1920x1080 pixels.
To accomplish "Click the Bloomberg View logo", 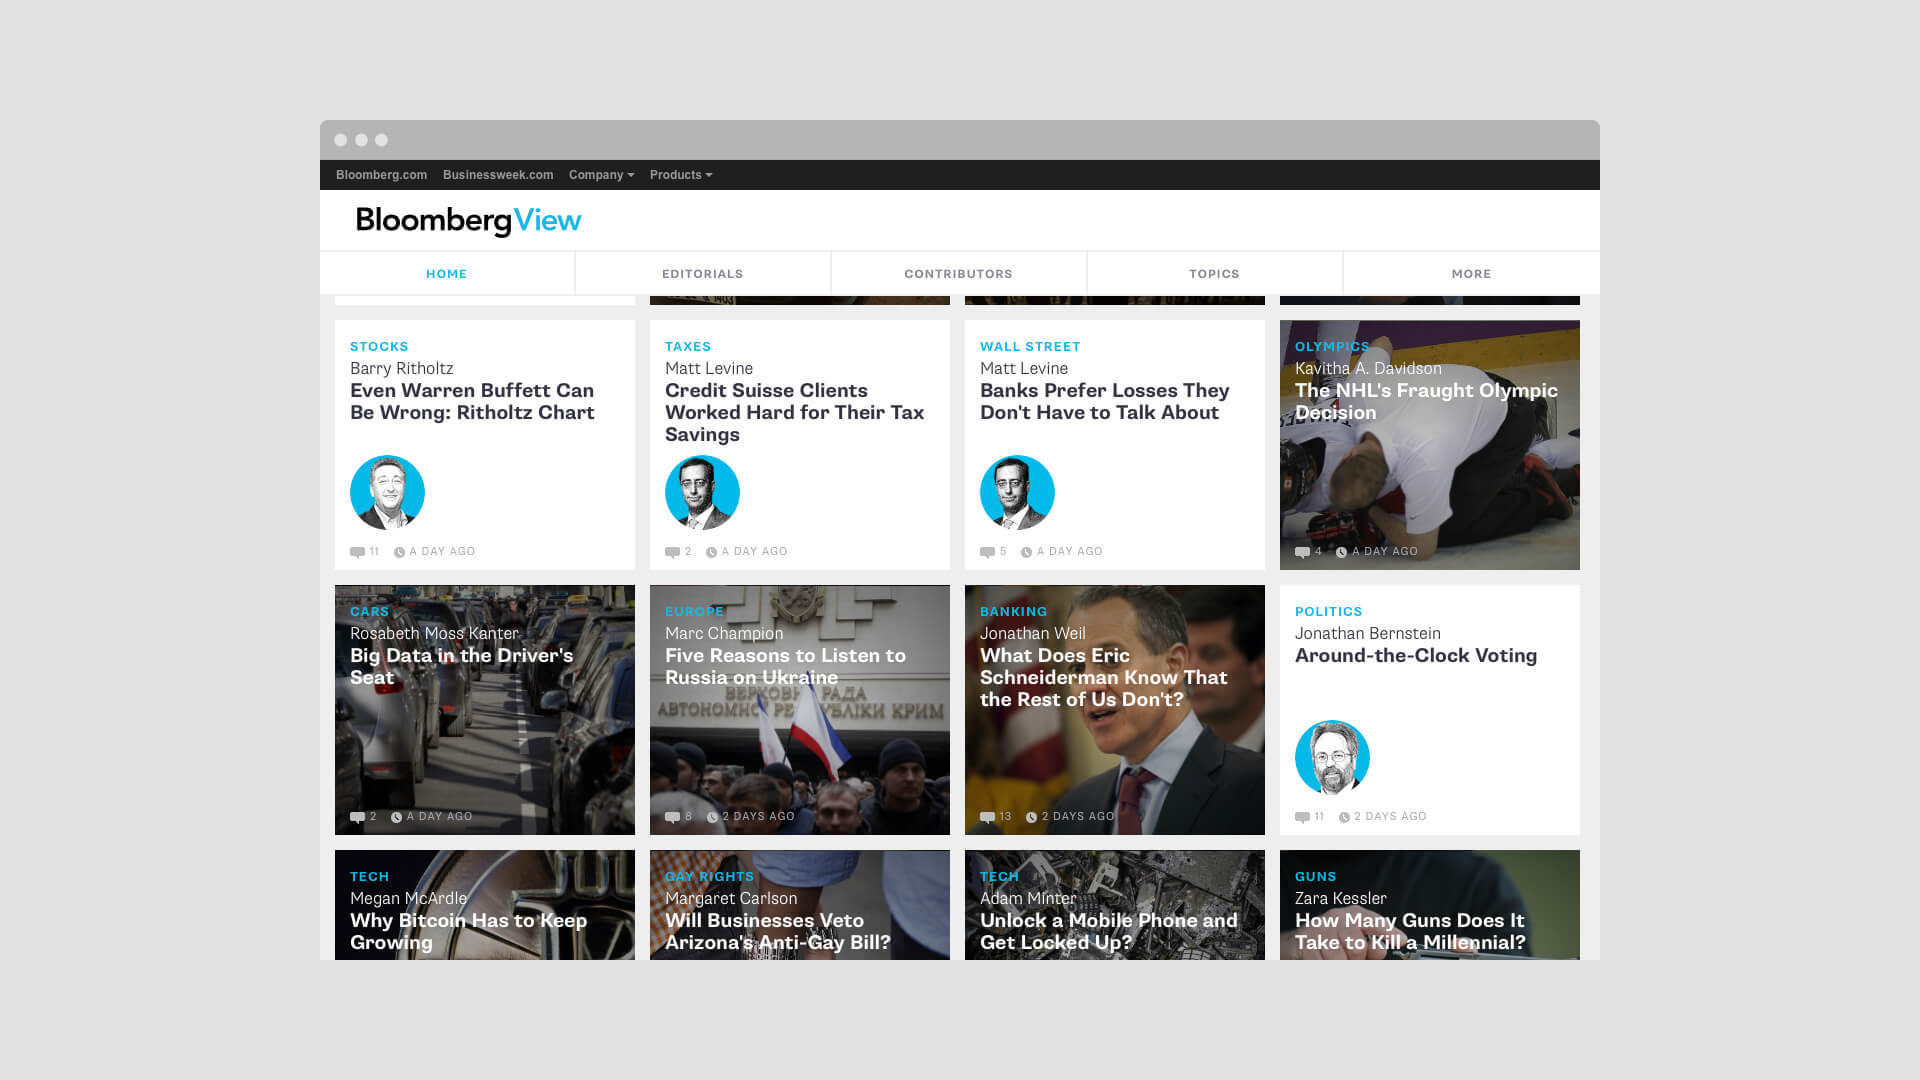I will pyautogui.click(x=468, y=221).
